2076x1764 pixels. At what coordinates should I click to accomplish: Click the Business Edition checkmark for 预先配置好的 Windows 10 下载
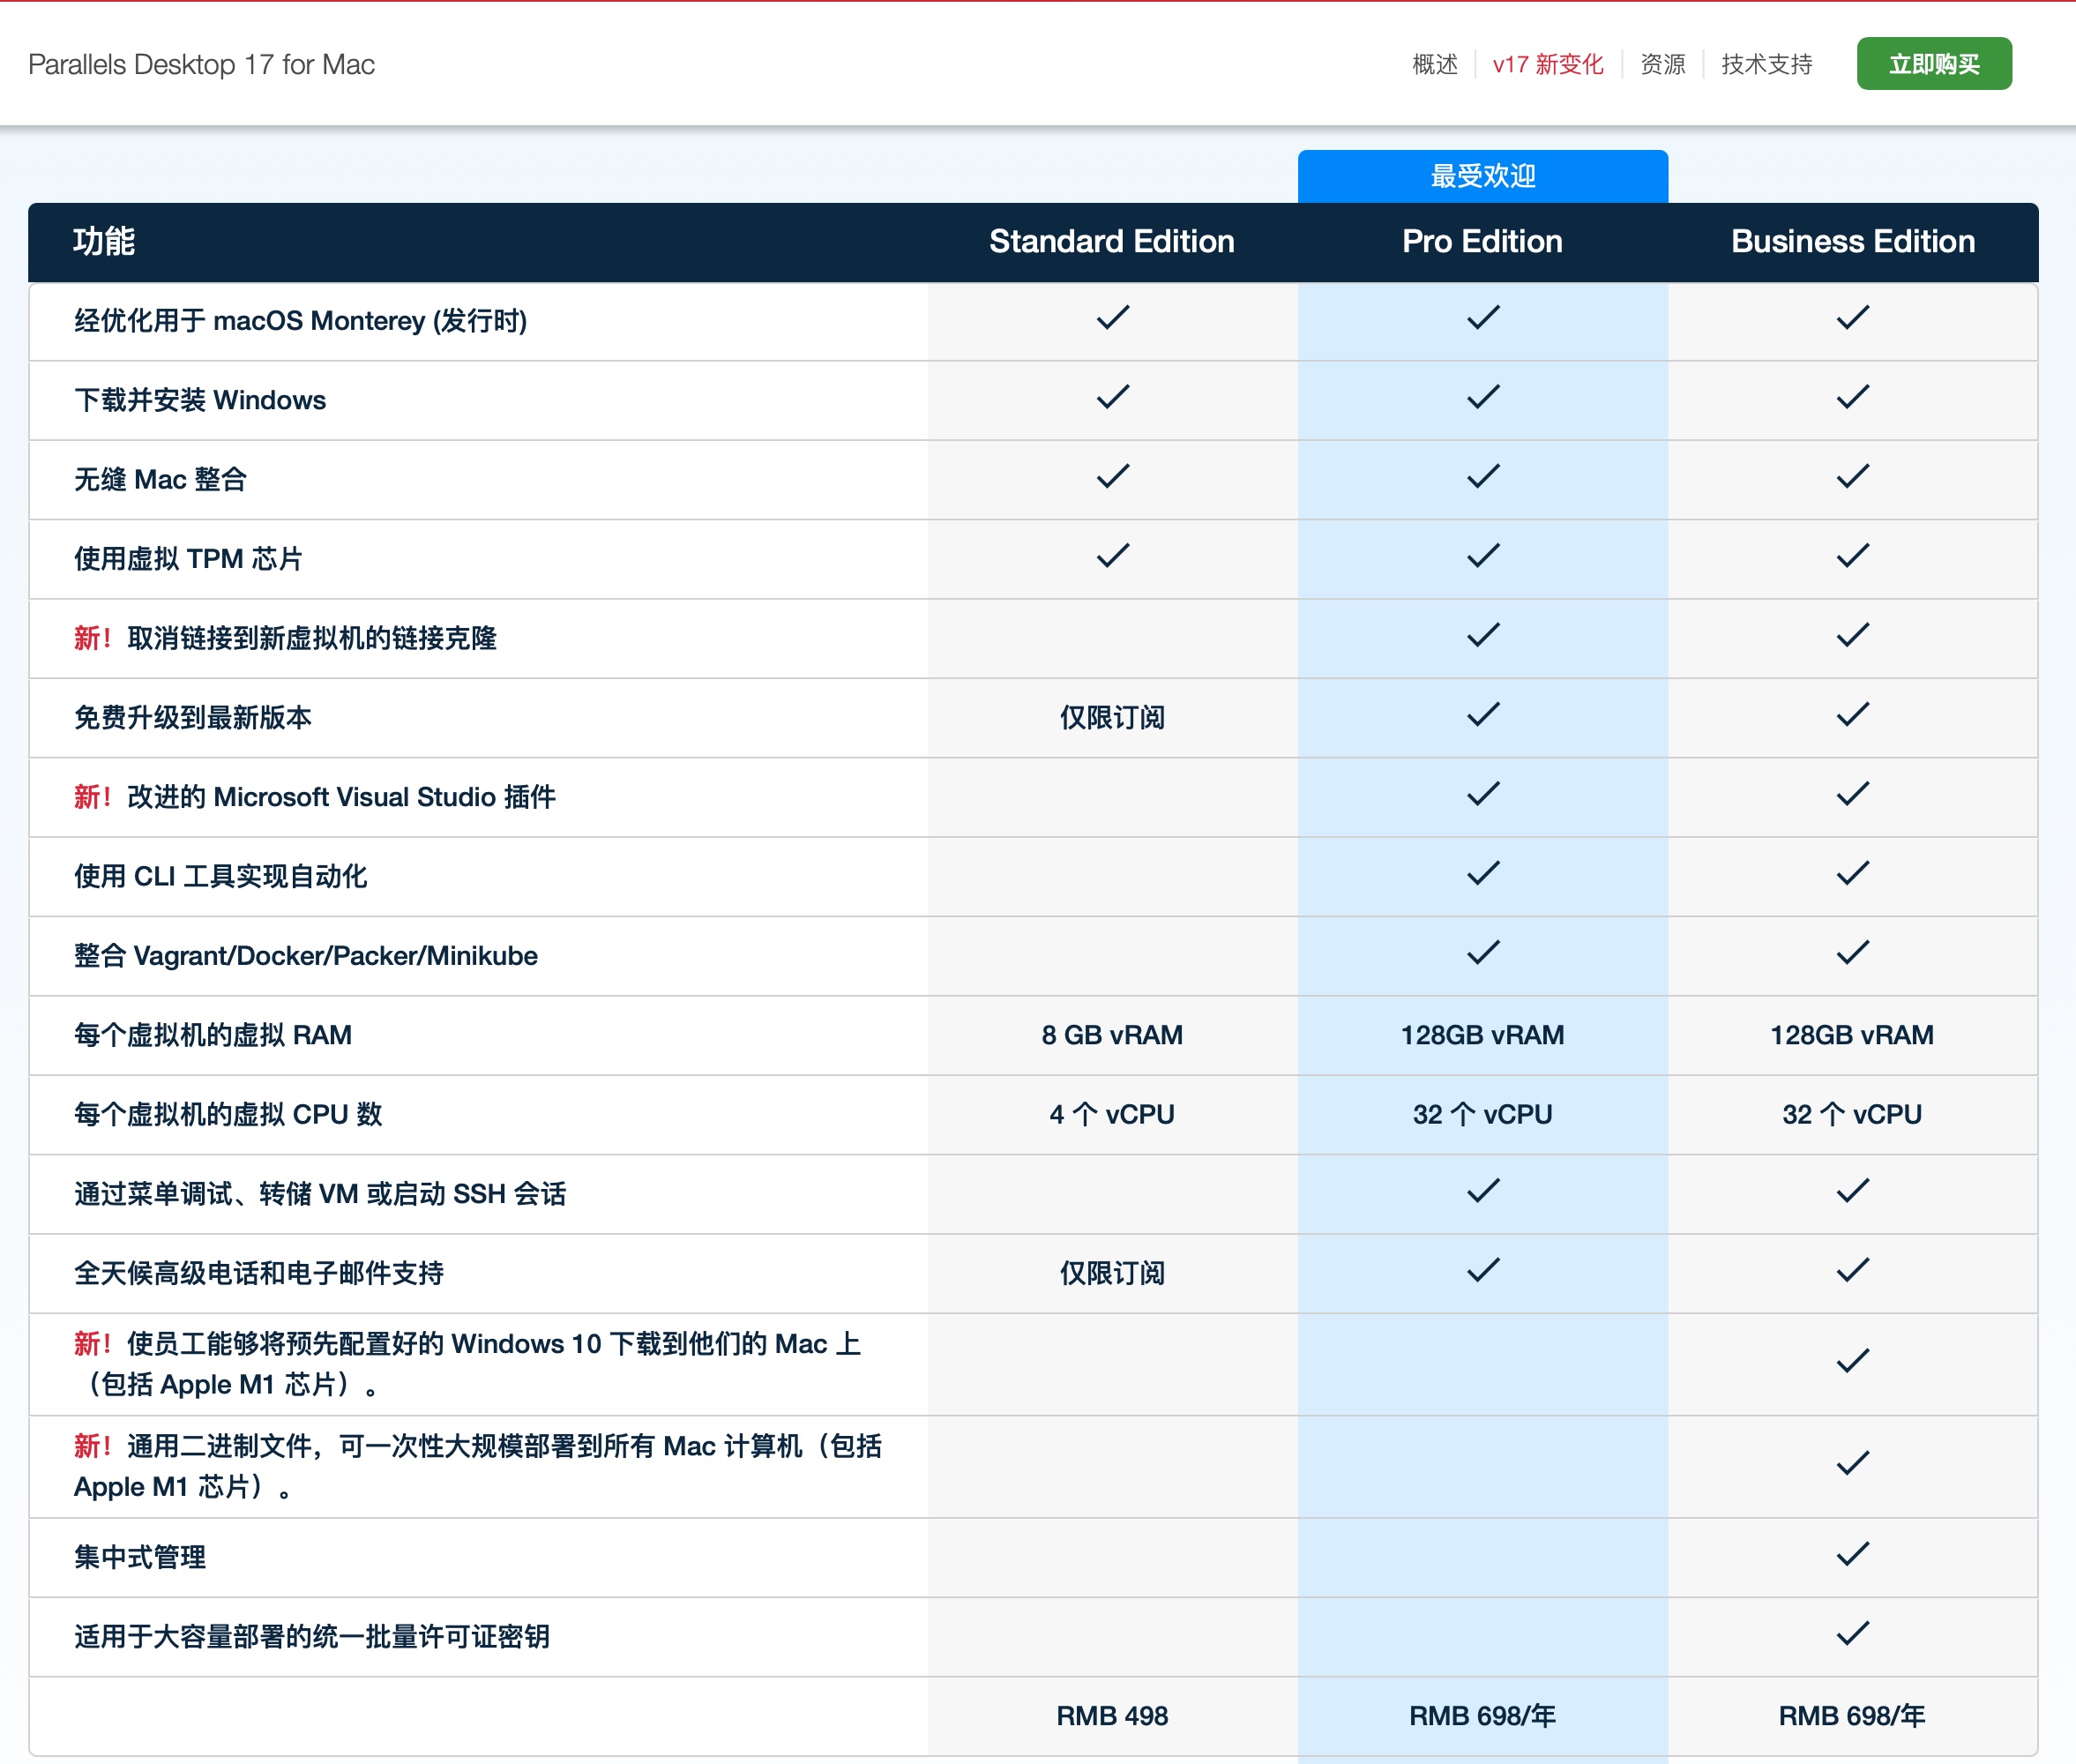pyautogui.click(x=1853, y=1363)
